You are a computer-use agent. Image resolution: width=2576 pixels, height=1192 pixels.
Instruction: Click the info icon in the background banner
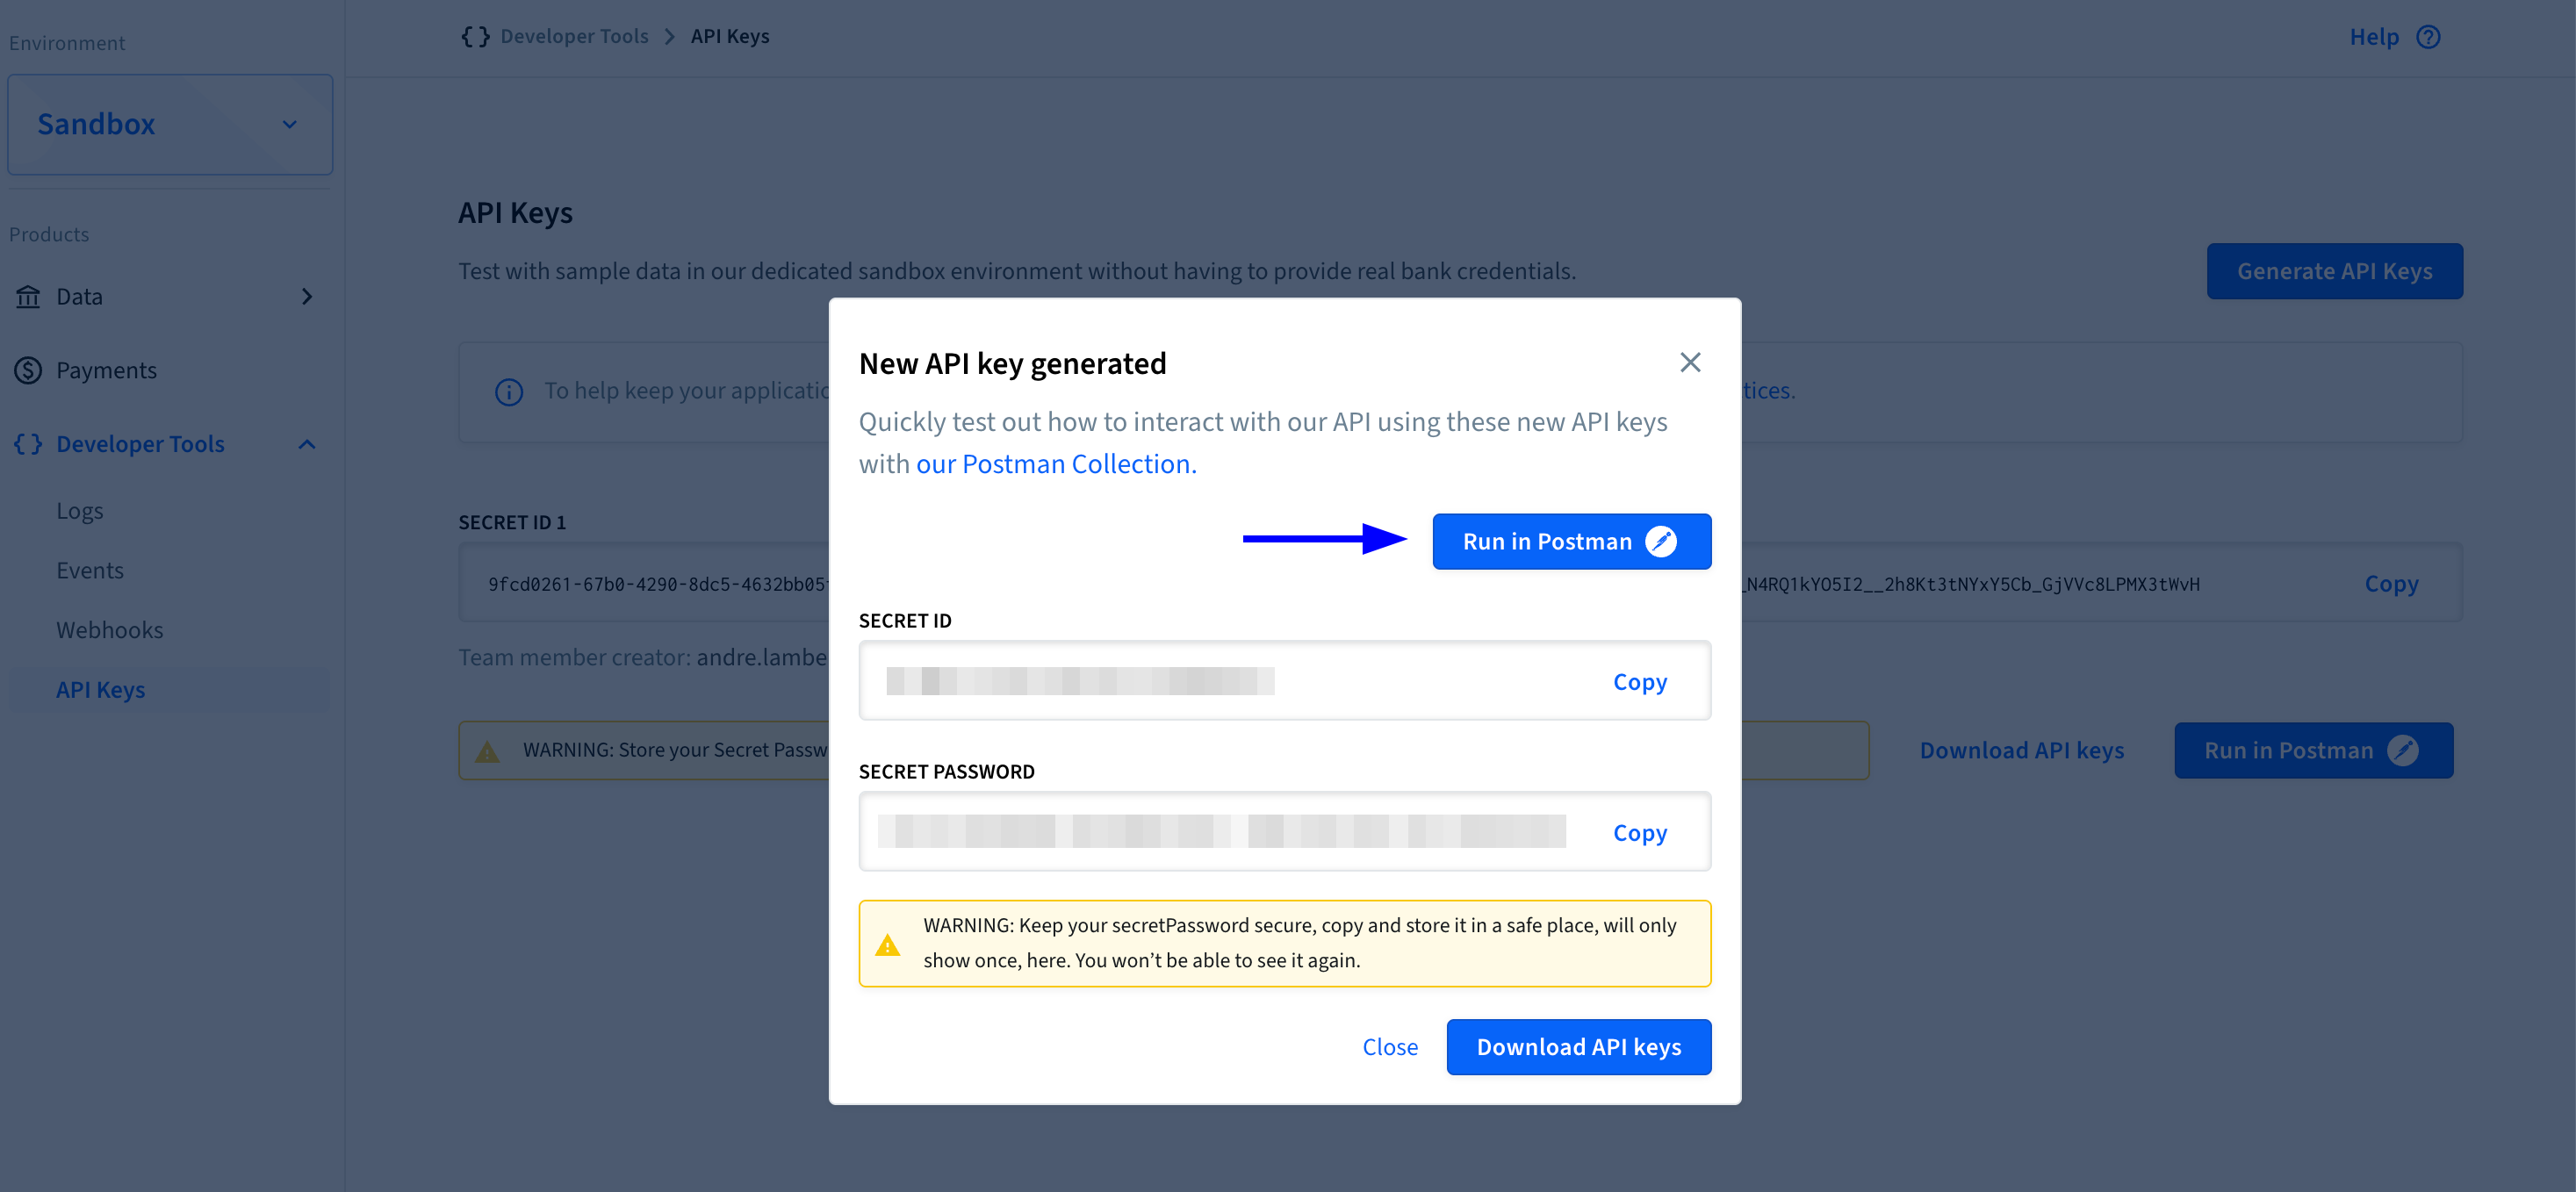(x=509, y=391)
